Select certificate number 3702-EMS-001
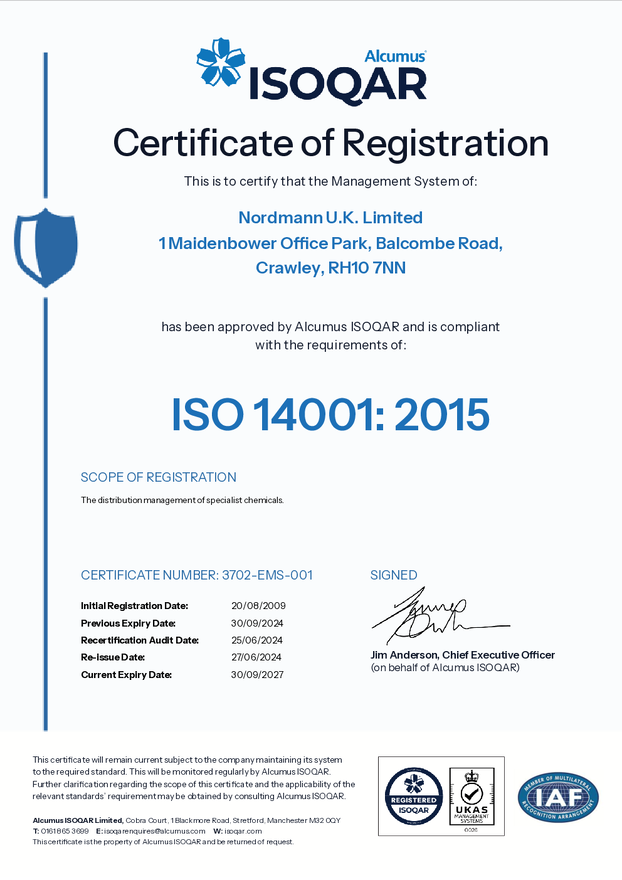Viewport: 622px width, 880px height. tap(265, 575)
